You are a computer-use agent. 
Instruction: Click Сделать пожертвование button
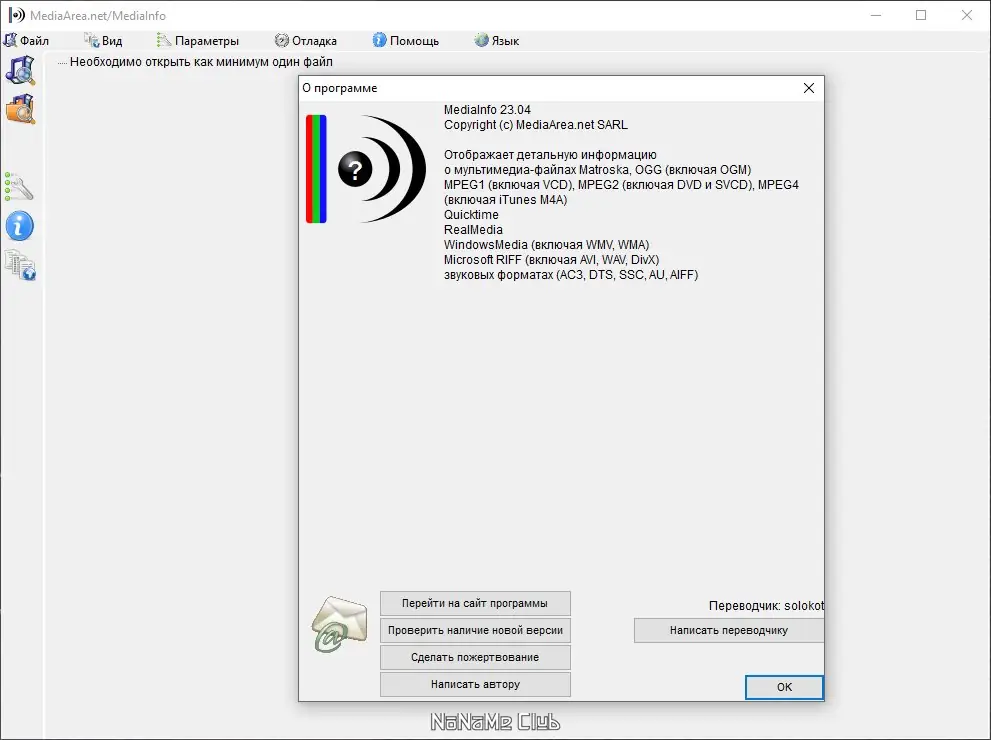point(475,657)
